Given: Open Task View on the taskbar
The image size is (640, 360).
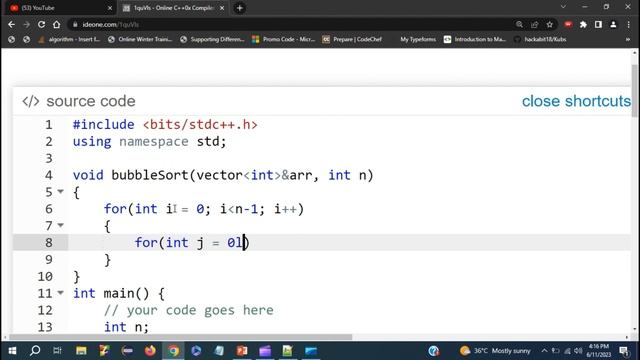Looking at the screenshot, I should click(x=58, y=351).
